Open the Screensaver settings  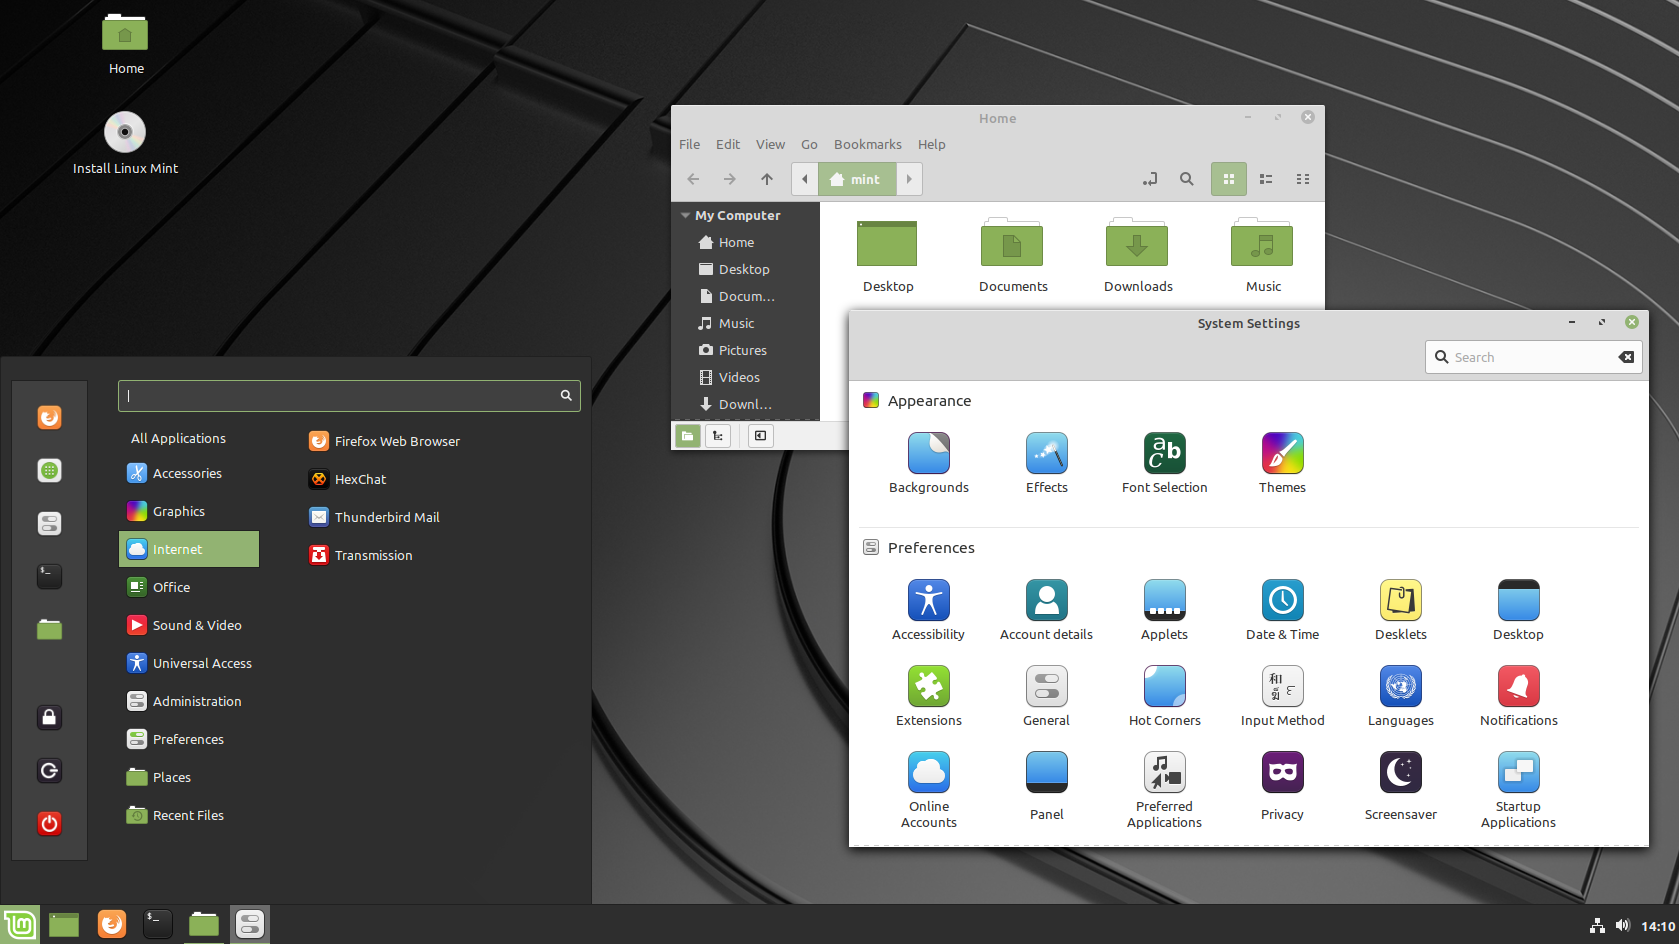[x=1400, y=786]
